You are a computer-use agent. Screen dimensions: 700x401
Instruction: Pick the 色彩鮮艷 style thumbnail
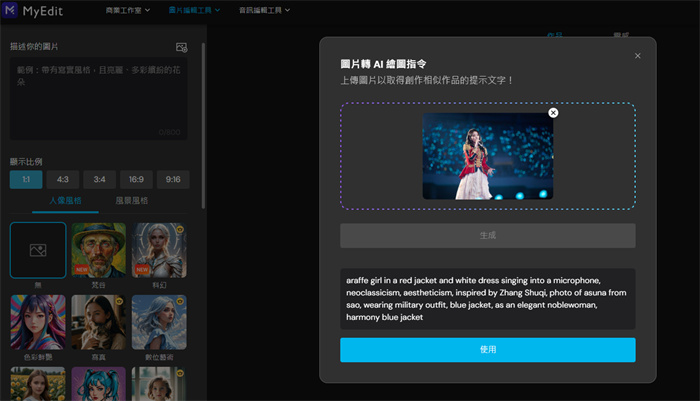tap(38, 321)
